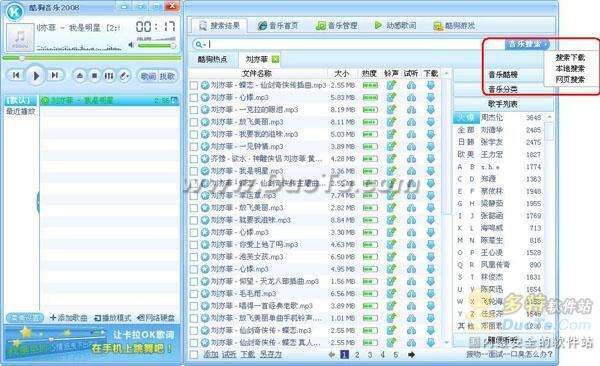Select the 一见钟情.mp3 checkbox
Viewport: 600px width, 366px height.
(x=194, y=147)
